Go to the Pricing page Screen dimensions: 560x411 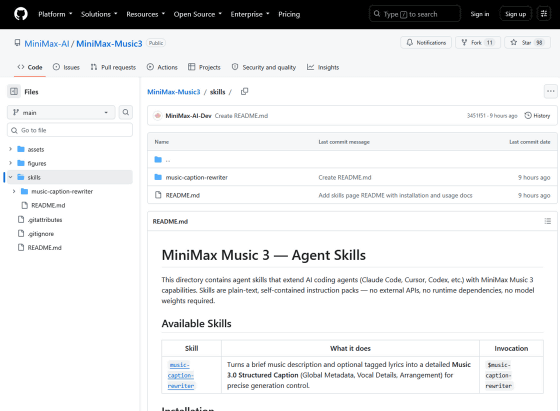(x=289, y=14)
